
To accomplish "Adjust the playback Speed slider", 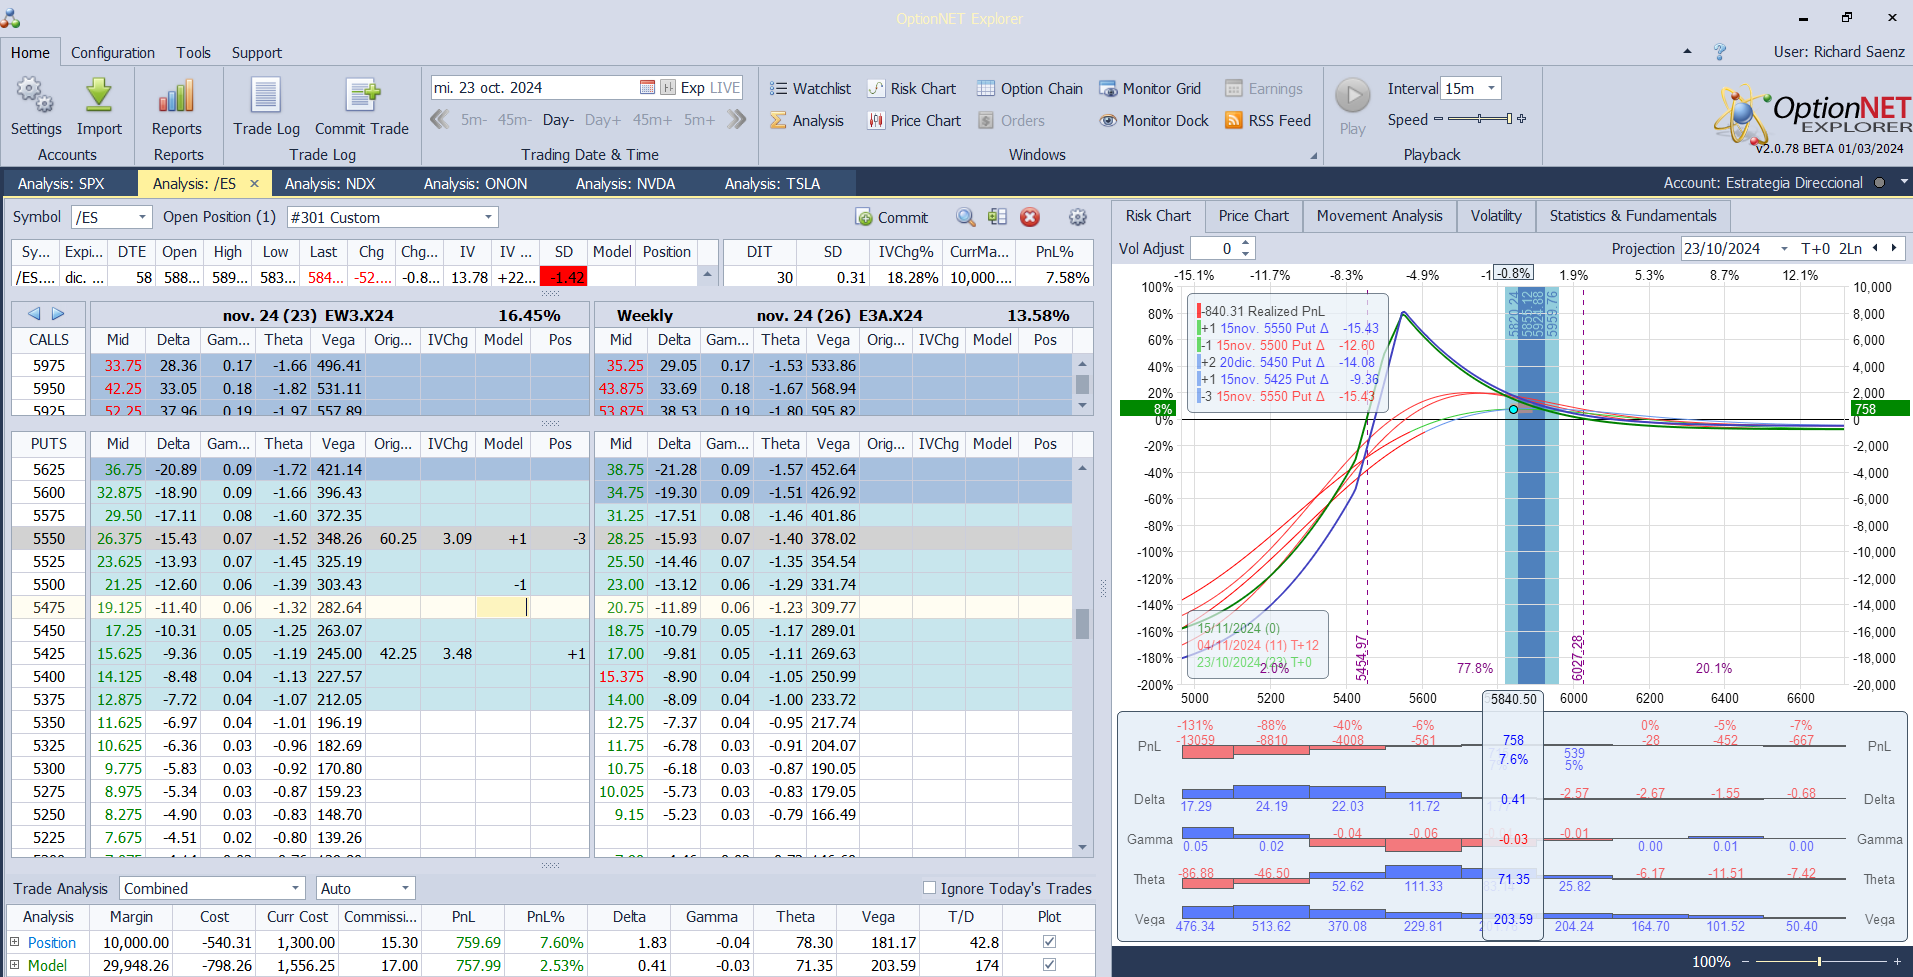I will (1509, 119).
